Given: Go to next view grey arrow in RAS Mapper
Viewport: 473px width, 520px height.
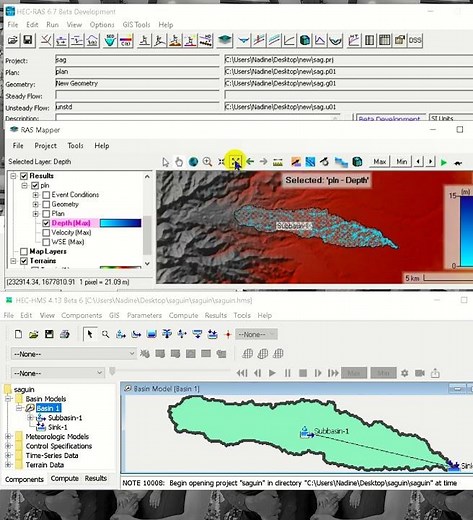Looking at the screenshot, I should [264, 162].
